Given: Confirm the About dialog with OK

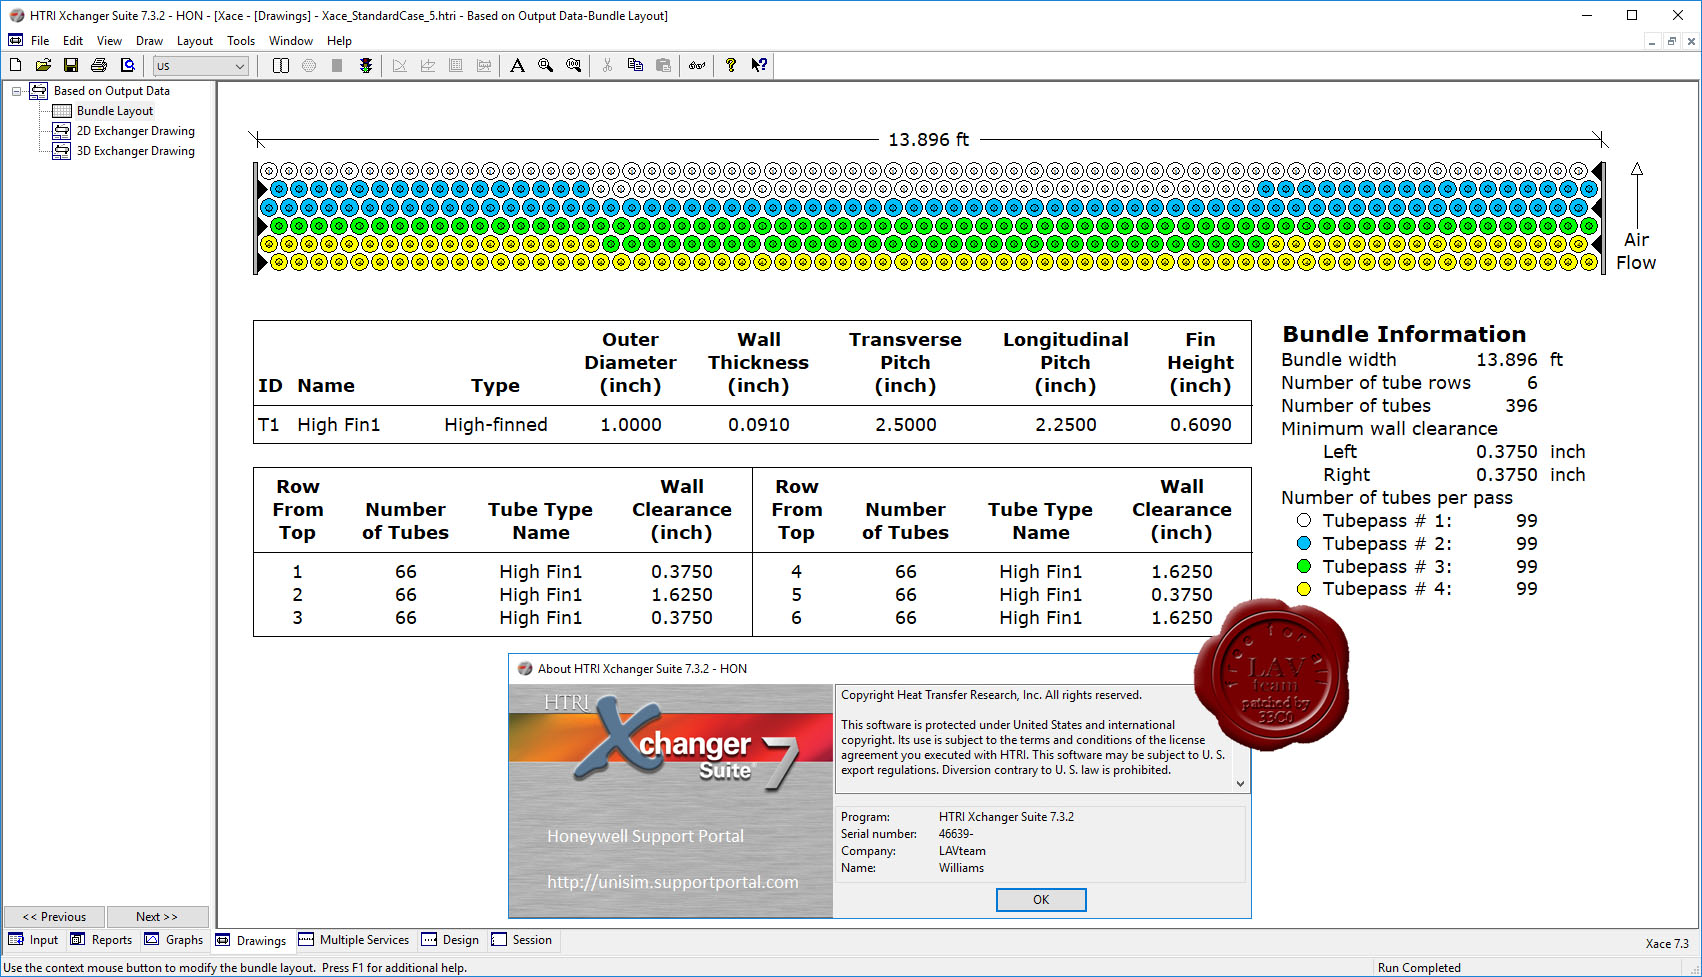Looking at the screenshot, I should 1041,900.
